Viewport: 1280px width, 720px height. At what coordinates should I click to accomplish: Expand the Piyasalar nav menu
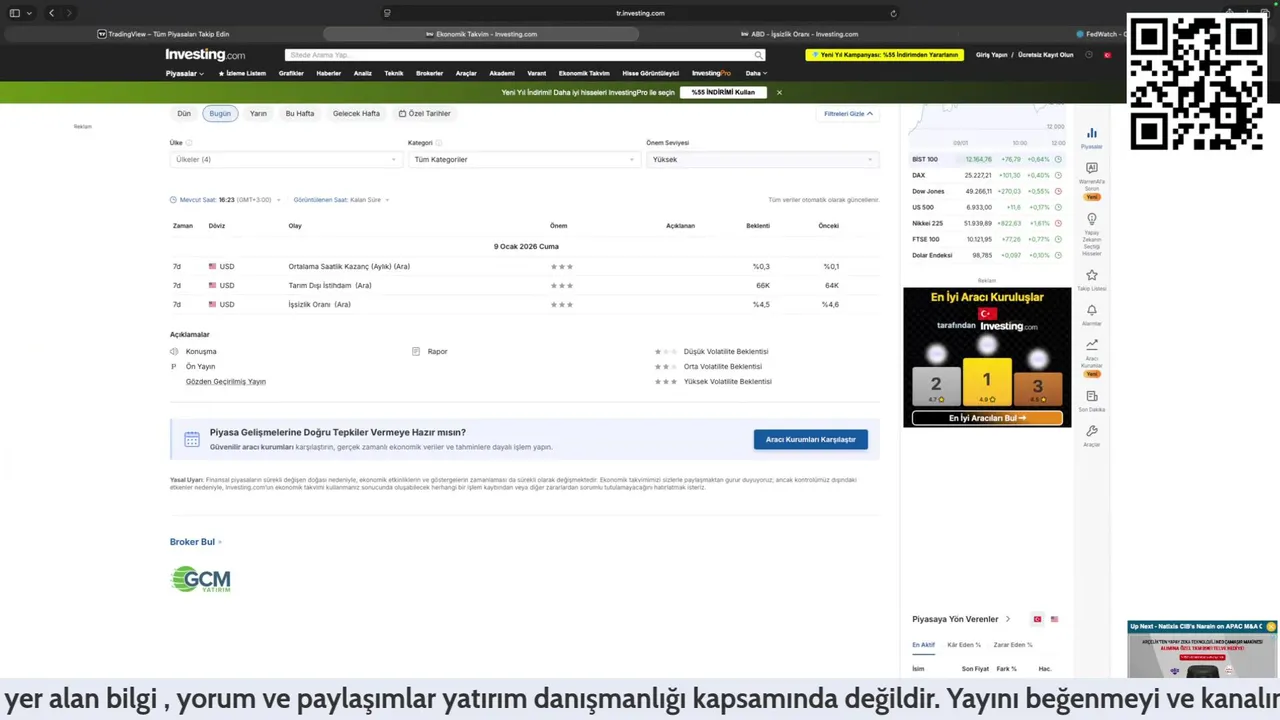184,73
